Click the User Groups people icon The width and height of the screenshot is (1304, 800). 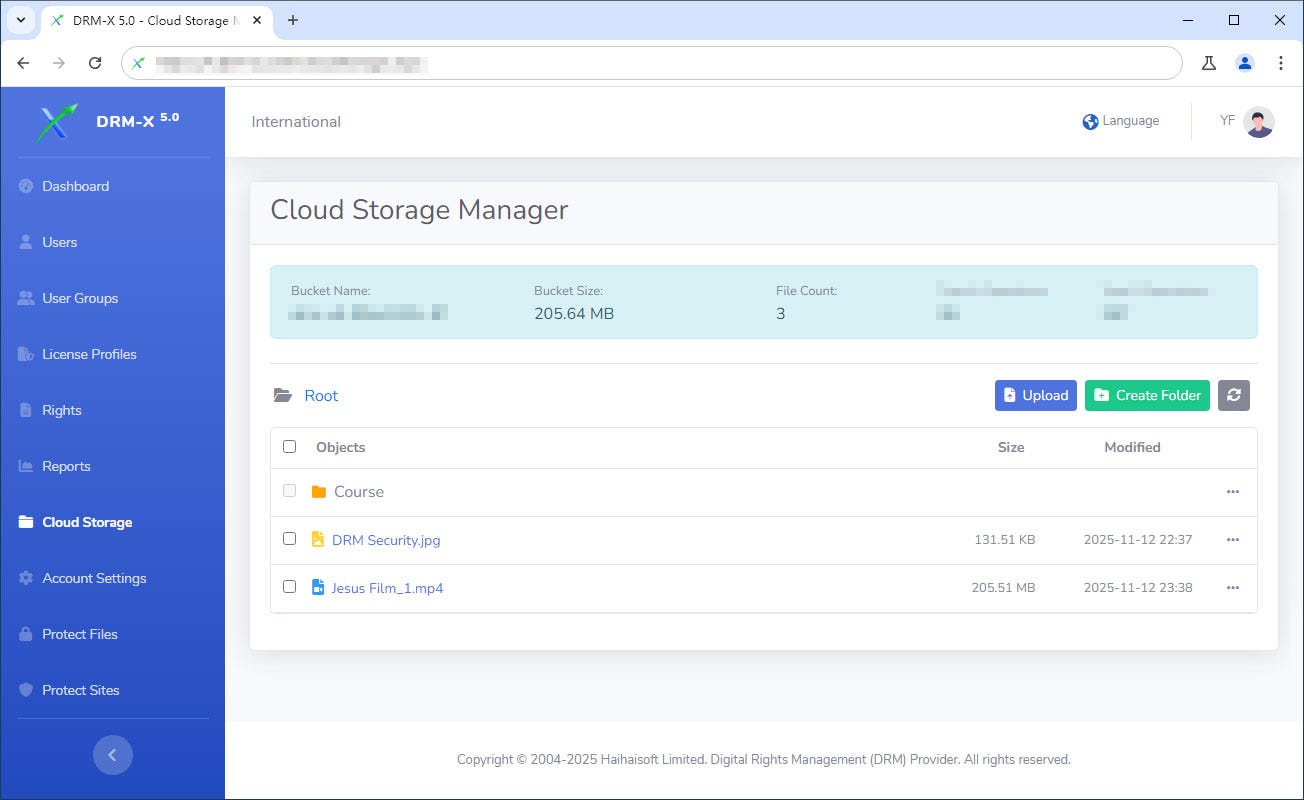pyautogui.click(x=26, y=298)
